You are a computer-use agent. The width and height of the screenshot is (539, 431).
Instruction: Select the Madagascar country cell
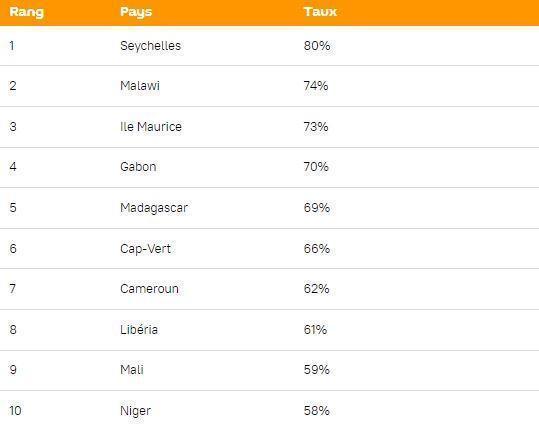pos(154,208)
